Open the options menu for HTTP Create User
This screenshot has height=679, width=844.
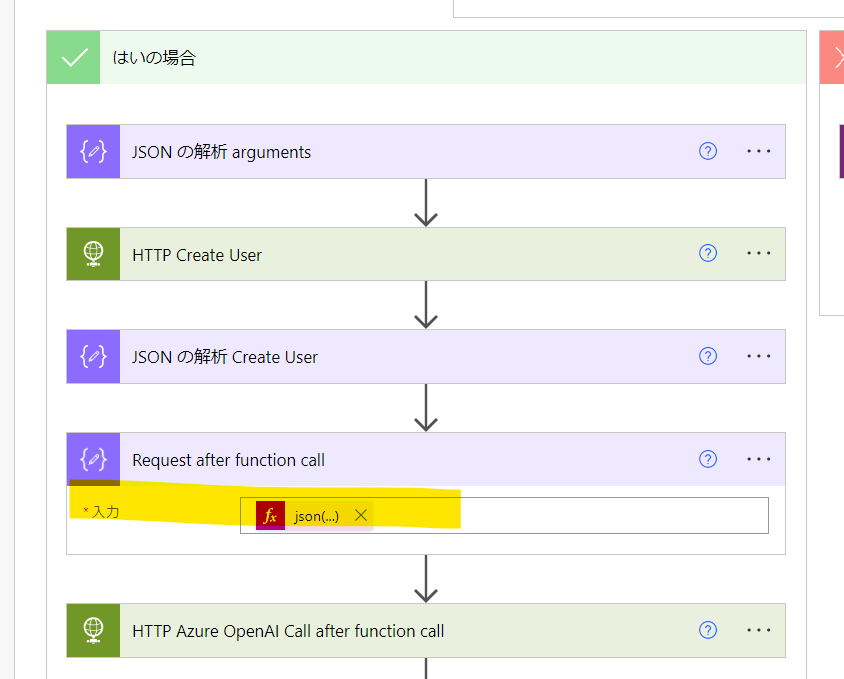coord(758,253)
